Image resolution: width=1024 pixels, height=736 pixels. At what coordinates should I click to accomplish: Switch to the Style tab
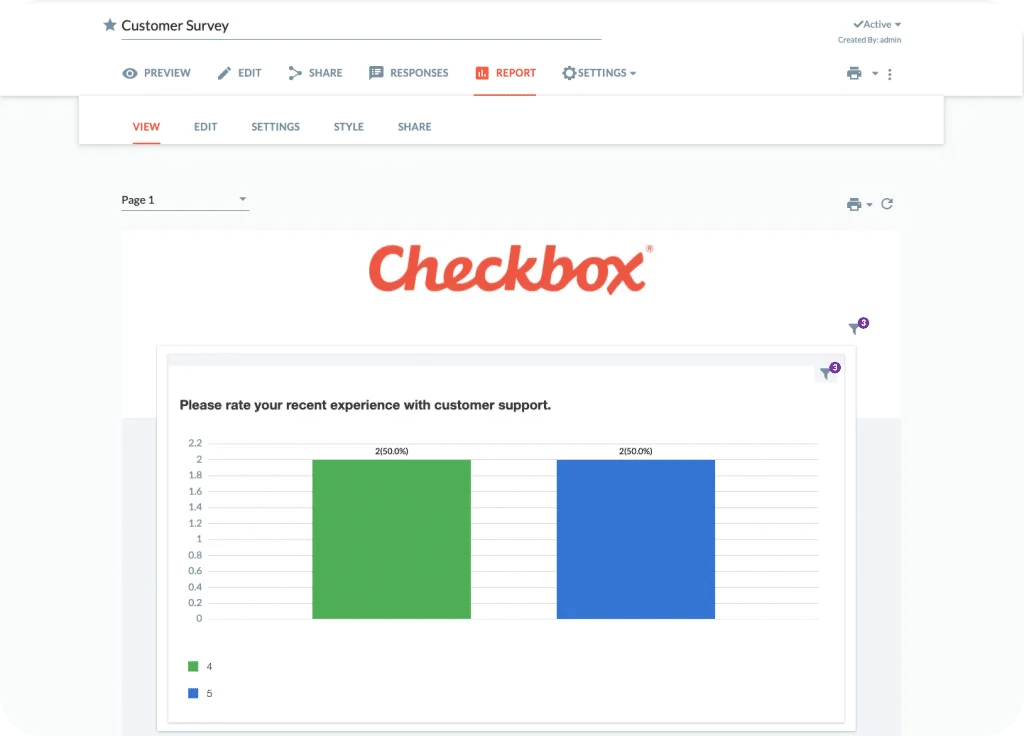point(348,127)
